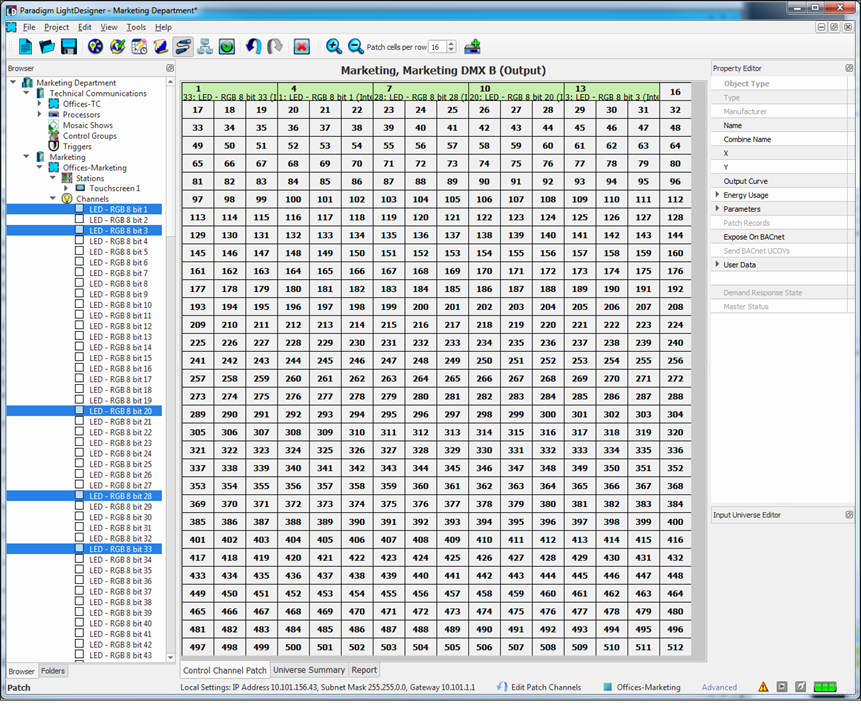The width and height of the screenshot is (861, 706).
Task: Click the Undo arrow icon
Action: click(253, 47)
